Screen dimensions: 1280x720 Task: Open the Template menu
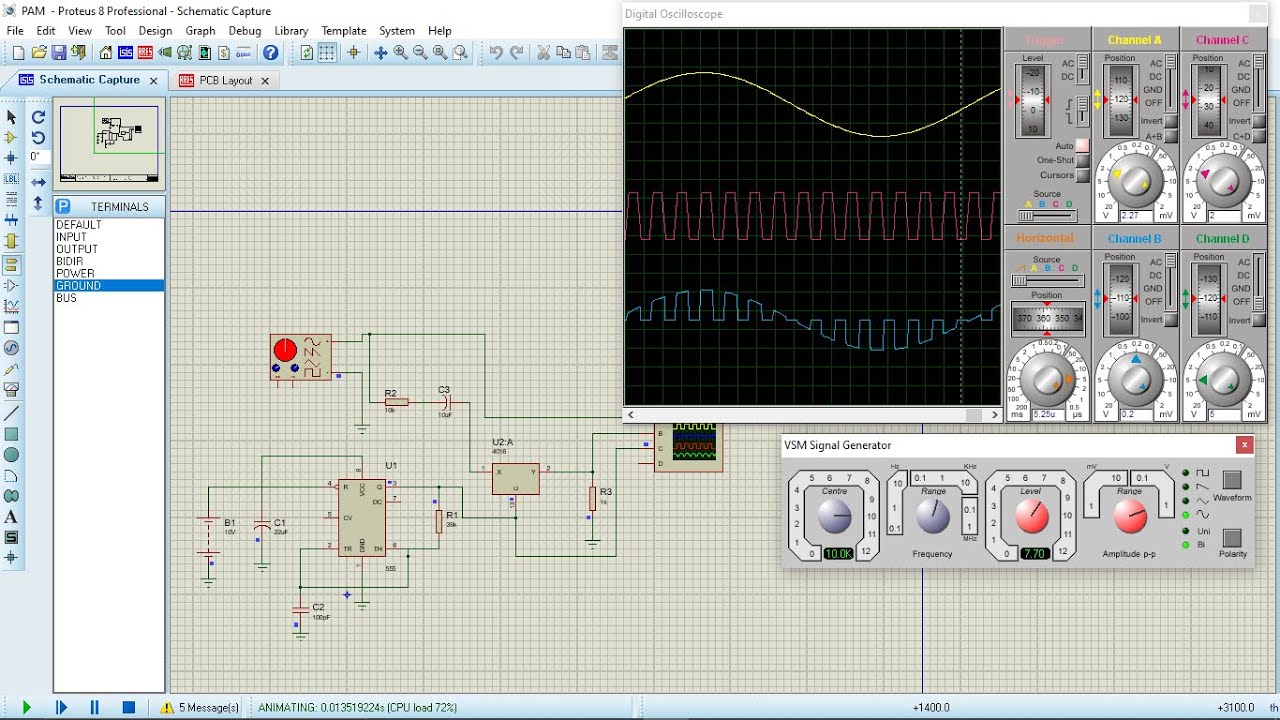coord(344,31)
